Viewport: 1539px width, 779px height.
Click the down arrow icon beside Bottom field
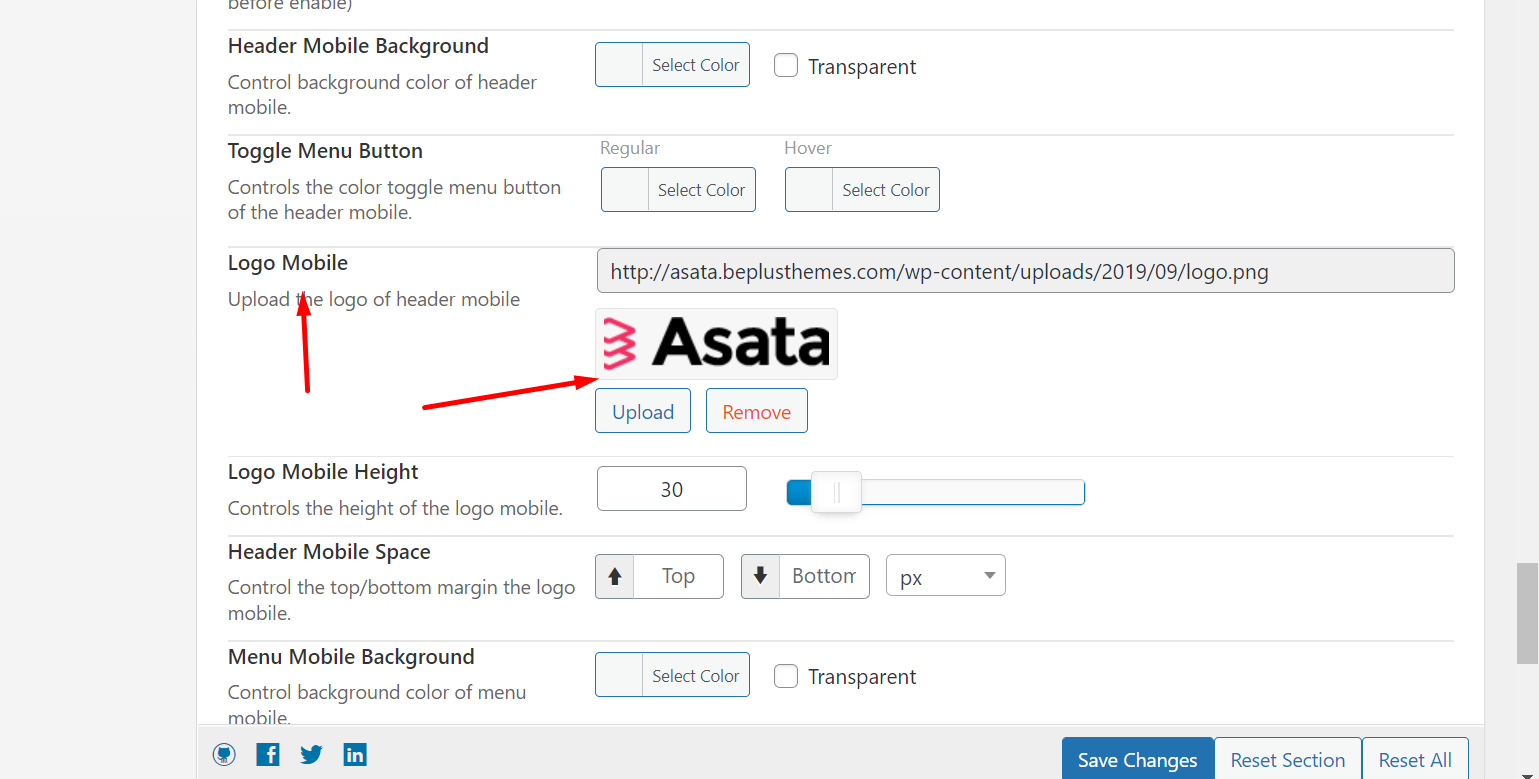click(760, 576)
